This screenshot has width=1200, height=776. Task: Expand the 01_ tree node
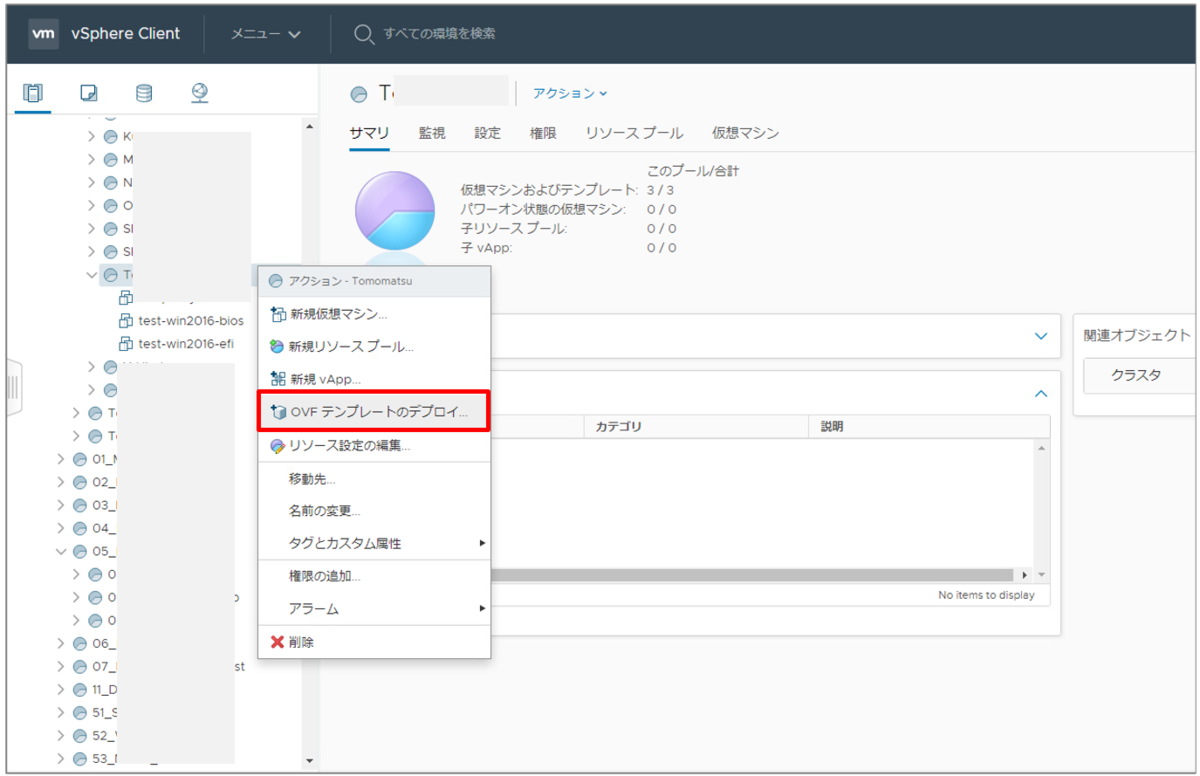pyautogui.click(x=62, y=459)
